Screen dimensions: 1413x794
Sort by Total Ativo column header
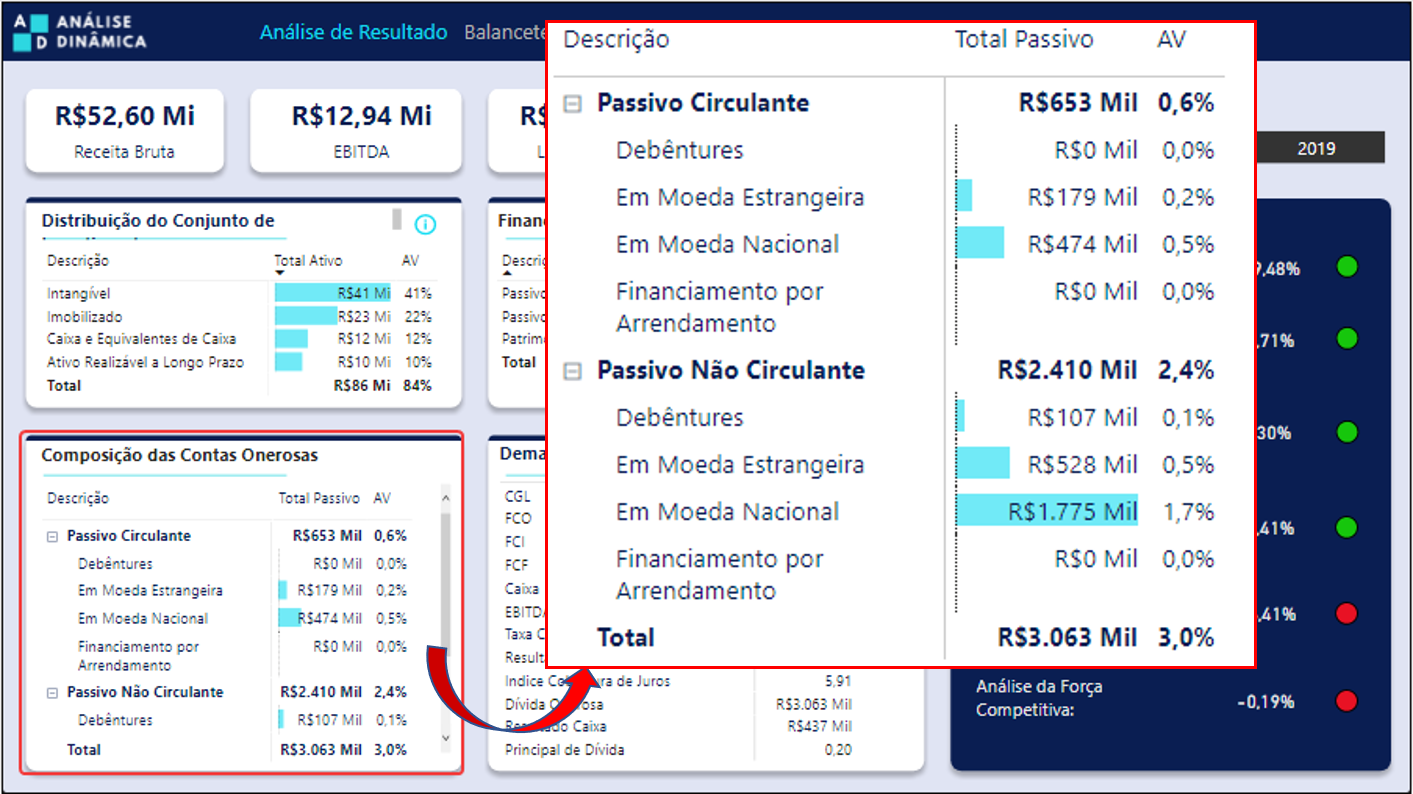pyautogui.click(x=310, y=260)
